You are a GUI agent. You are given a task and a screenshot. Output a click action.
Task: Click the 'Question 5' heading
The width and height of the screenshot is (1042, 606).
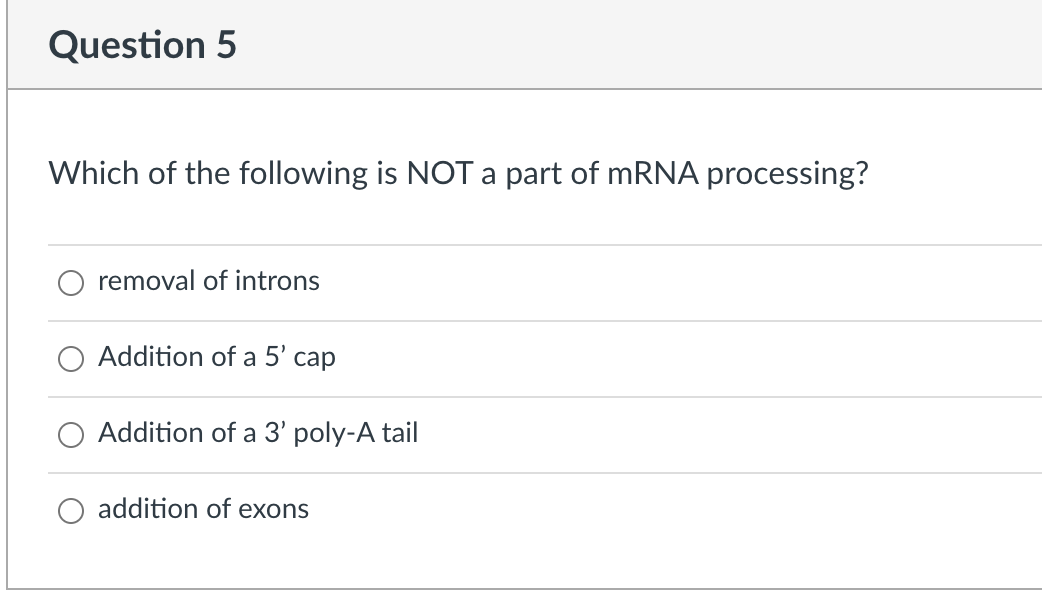pyautogui.click(x=142, y=45)
